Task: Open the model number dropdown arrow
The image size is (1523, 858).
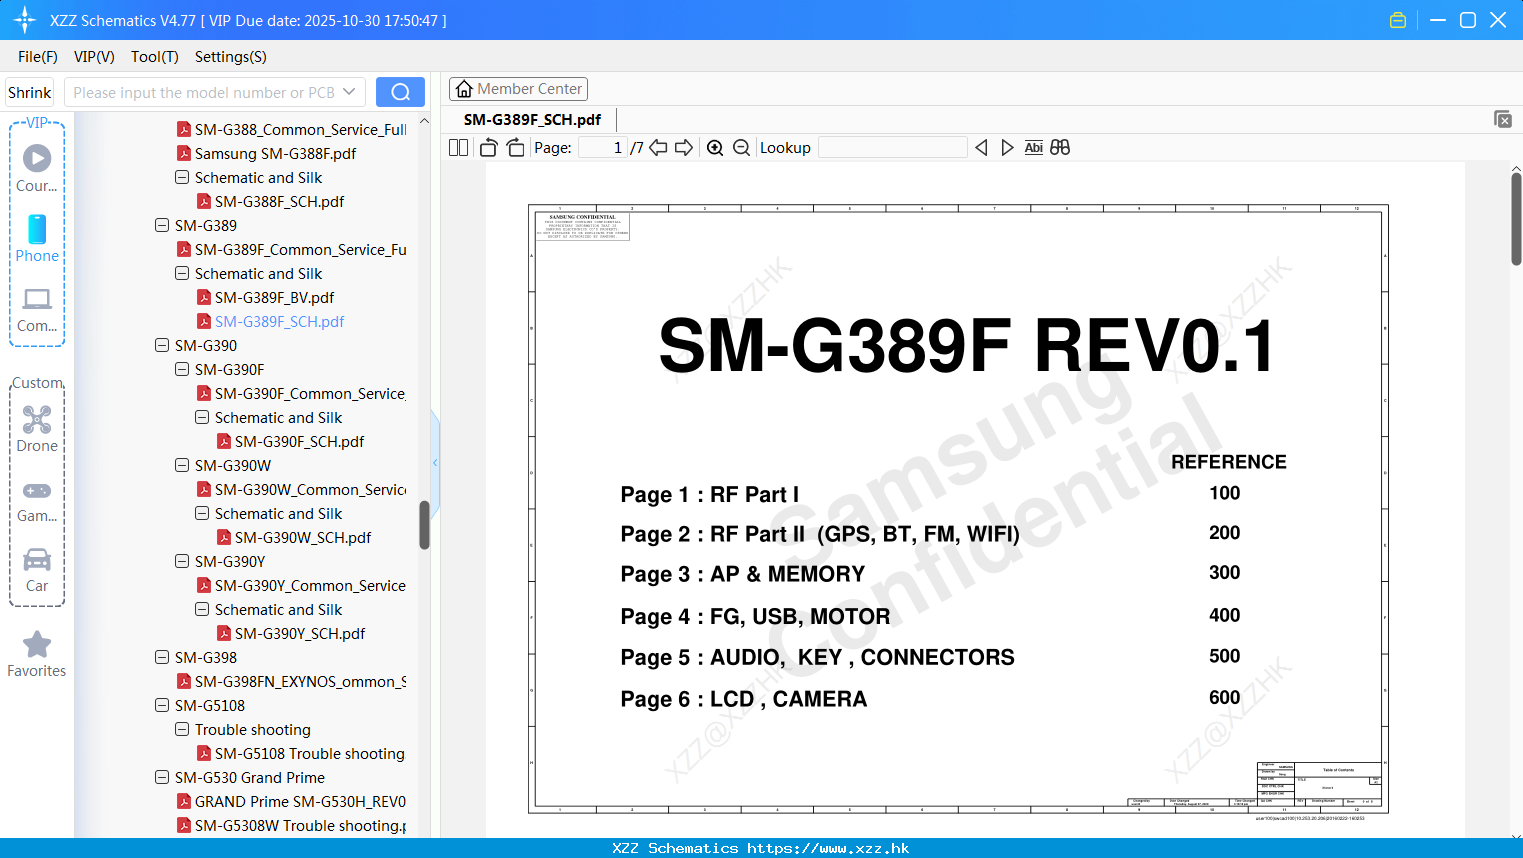Action: click(349, 92)
